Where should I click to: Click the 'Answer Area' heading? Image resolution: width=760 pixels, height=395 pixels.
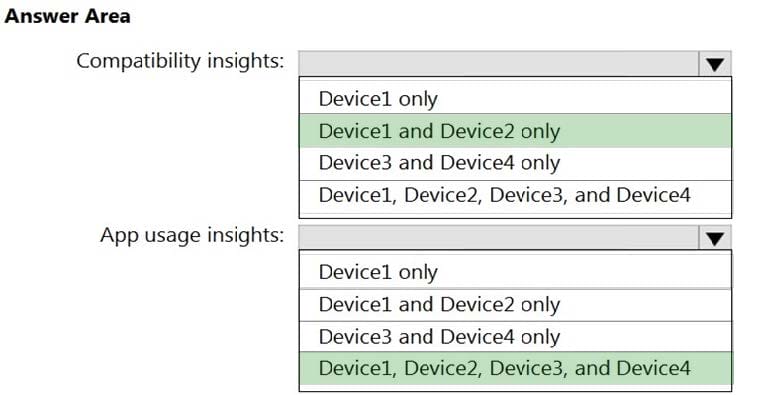(x=67, y=16)
